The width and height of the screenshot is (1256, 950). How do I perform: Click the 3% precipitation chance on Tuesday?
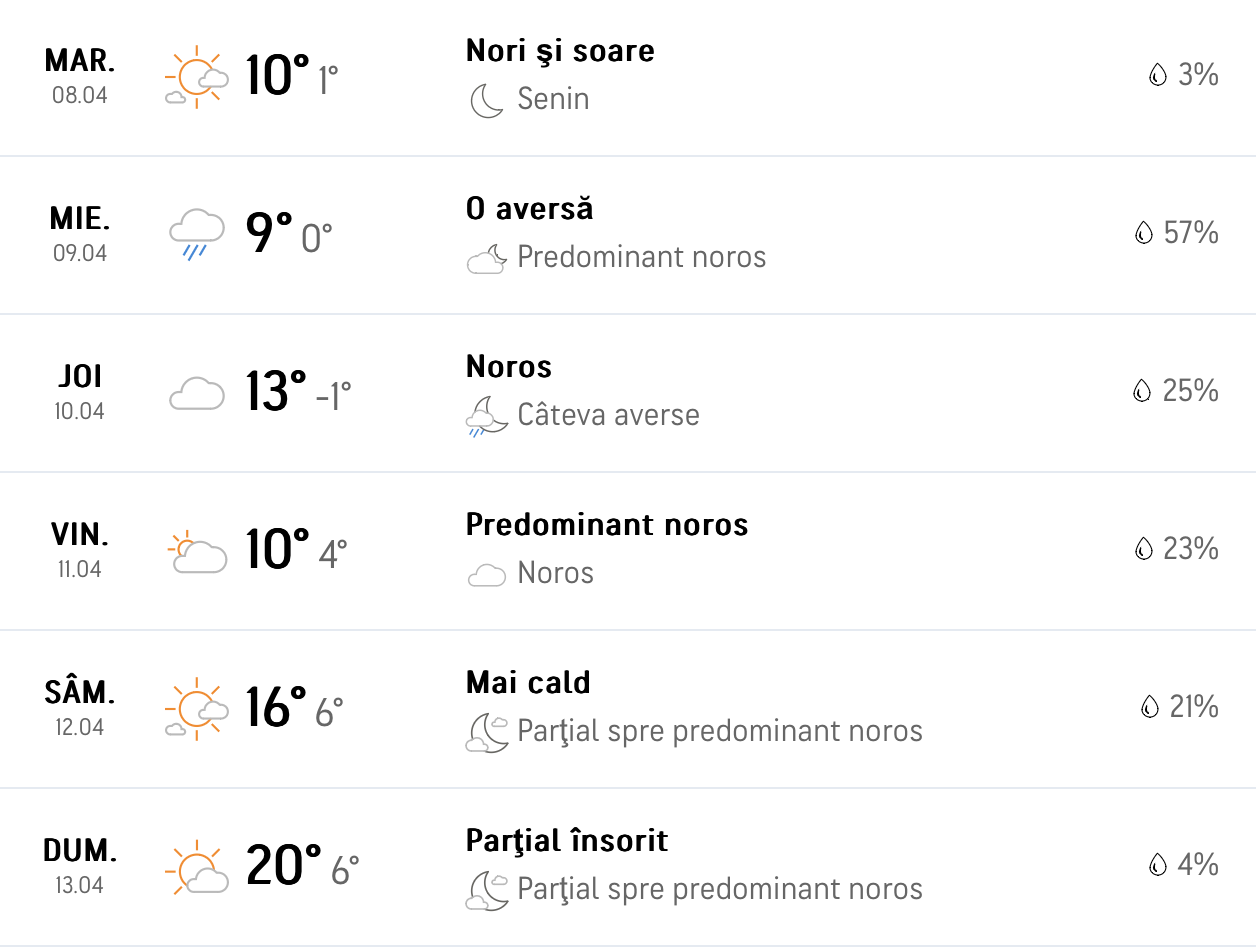(1196, 75)
